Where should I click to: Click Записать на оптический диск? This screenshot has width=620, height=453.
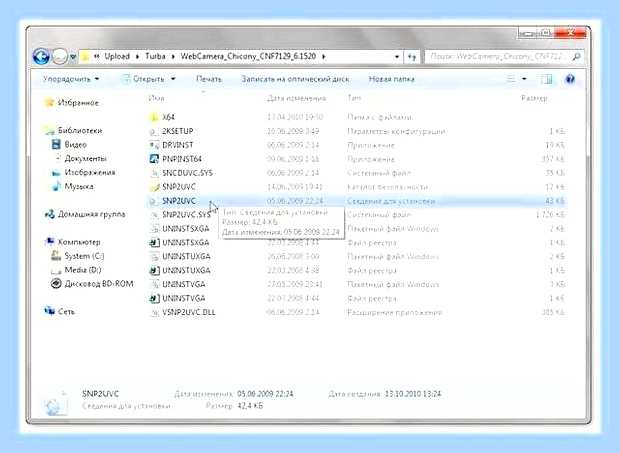tap(295, 79)
